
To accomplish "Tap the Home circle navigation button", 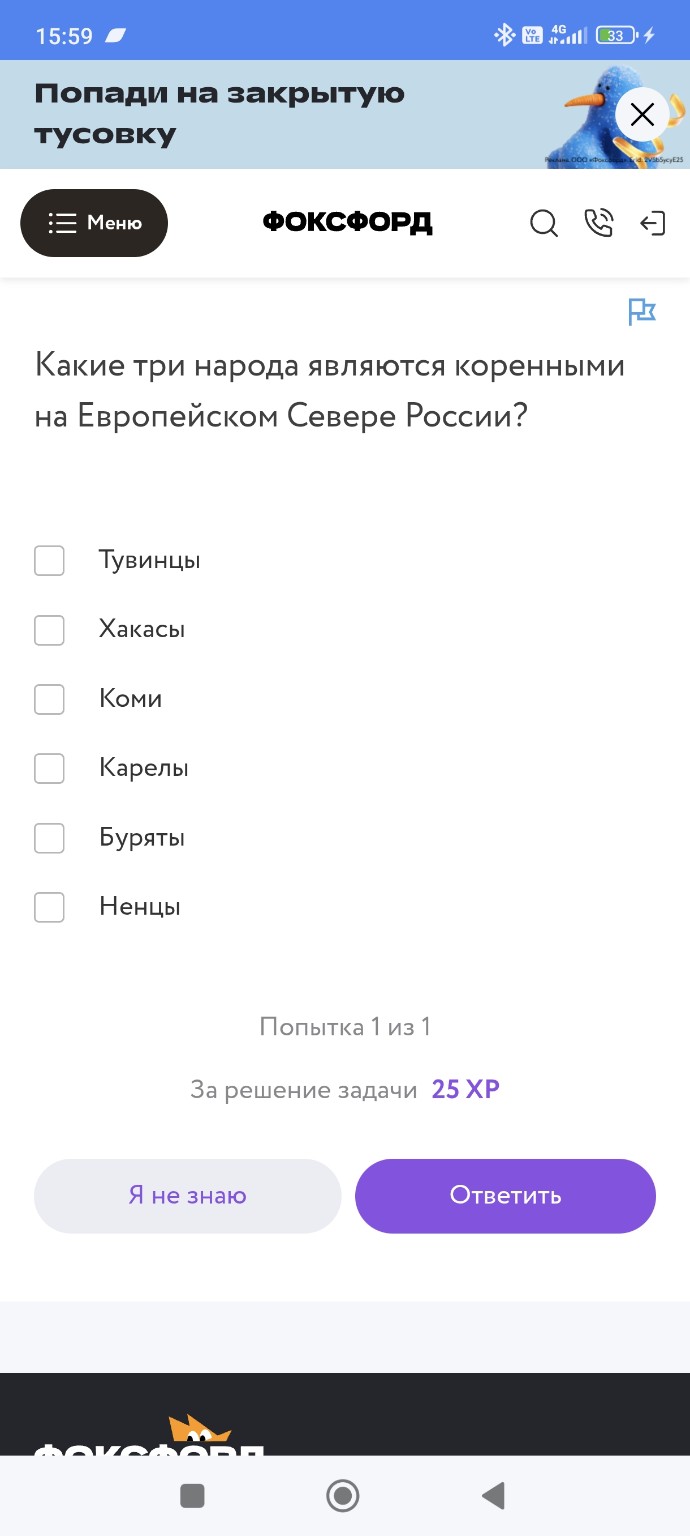I will (x=342, y=1495).
